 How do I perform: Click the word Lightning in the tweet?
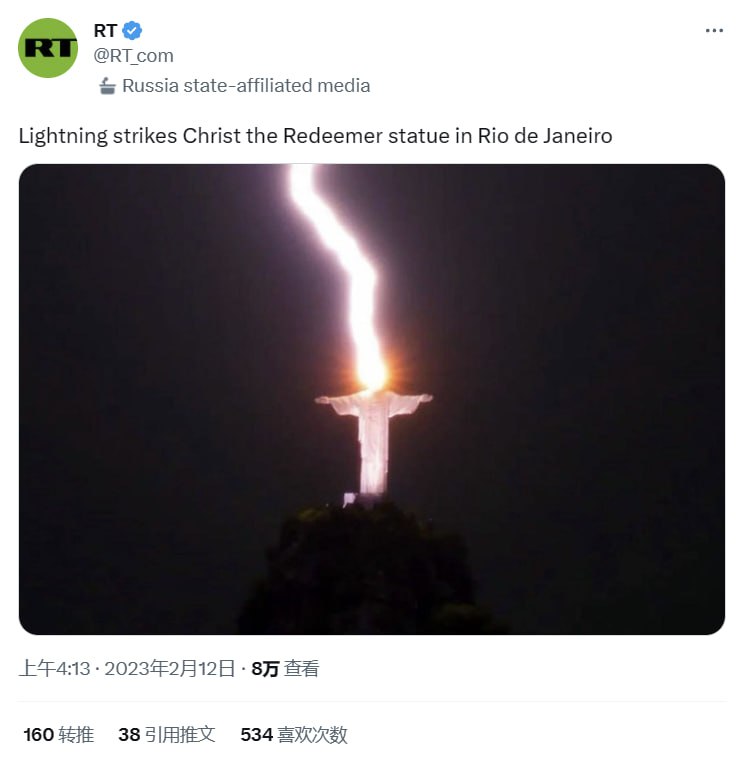tap(63, 136)
